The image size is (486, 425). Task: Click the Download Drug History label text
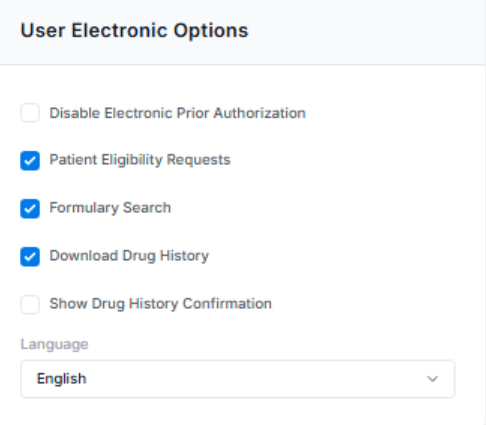click(129, 256)
